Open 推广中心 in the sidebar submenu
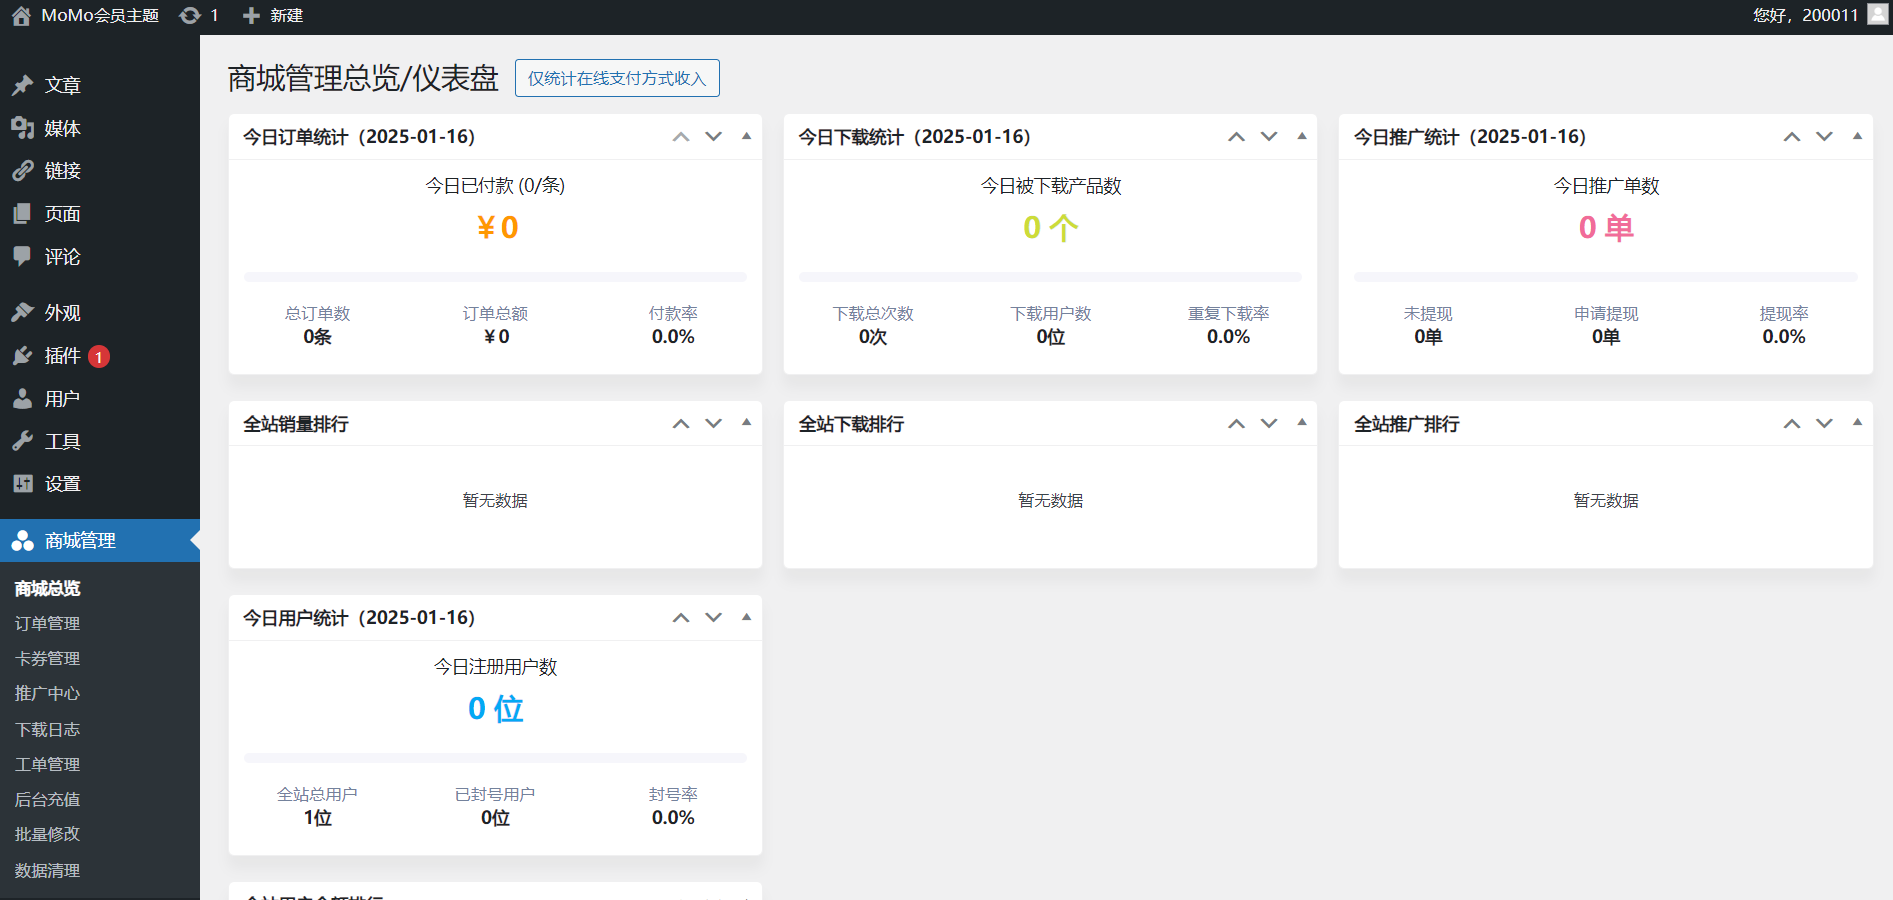 pyautogui.click(x=47, y=693)
